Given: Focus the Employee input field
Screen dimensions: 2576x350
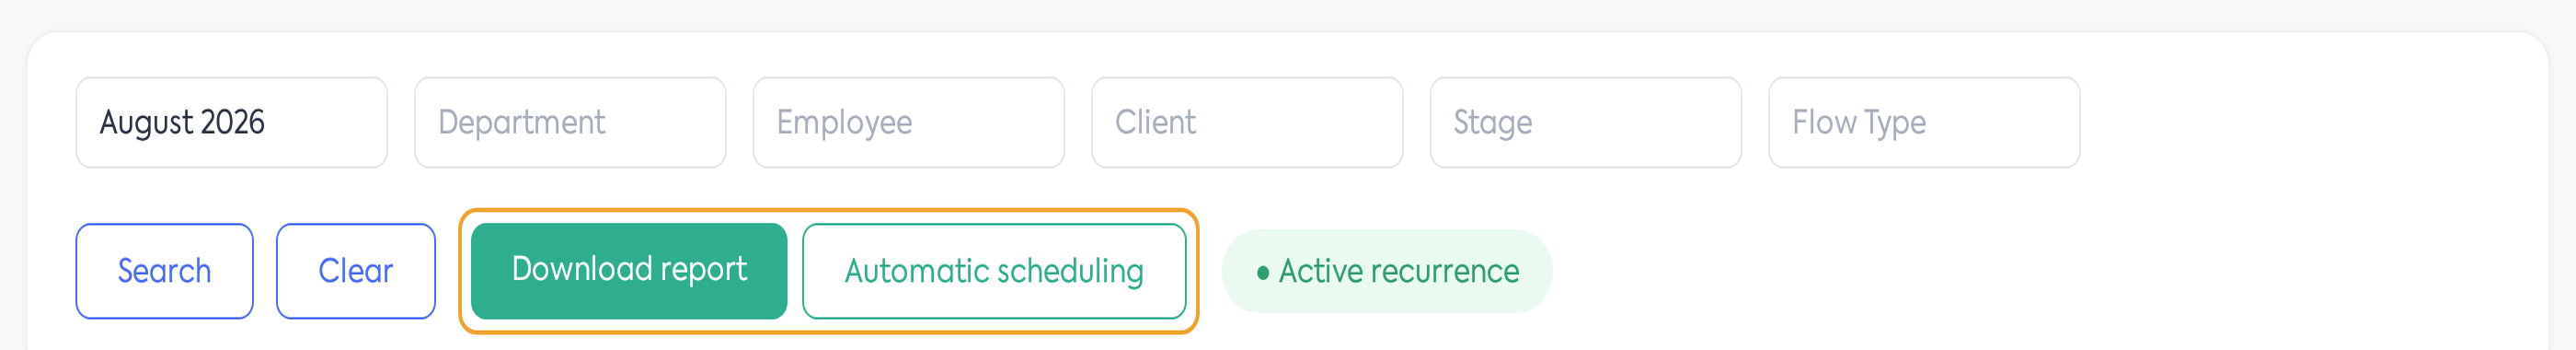Looking at the screenshot, I should click(908, 122).
